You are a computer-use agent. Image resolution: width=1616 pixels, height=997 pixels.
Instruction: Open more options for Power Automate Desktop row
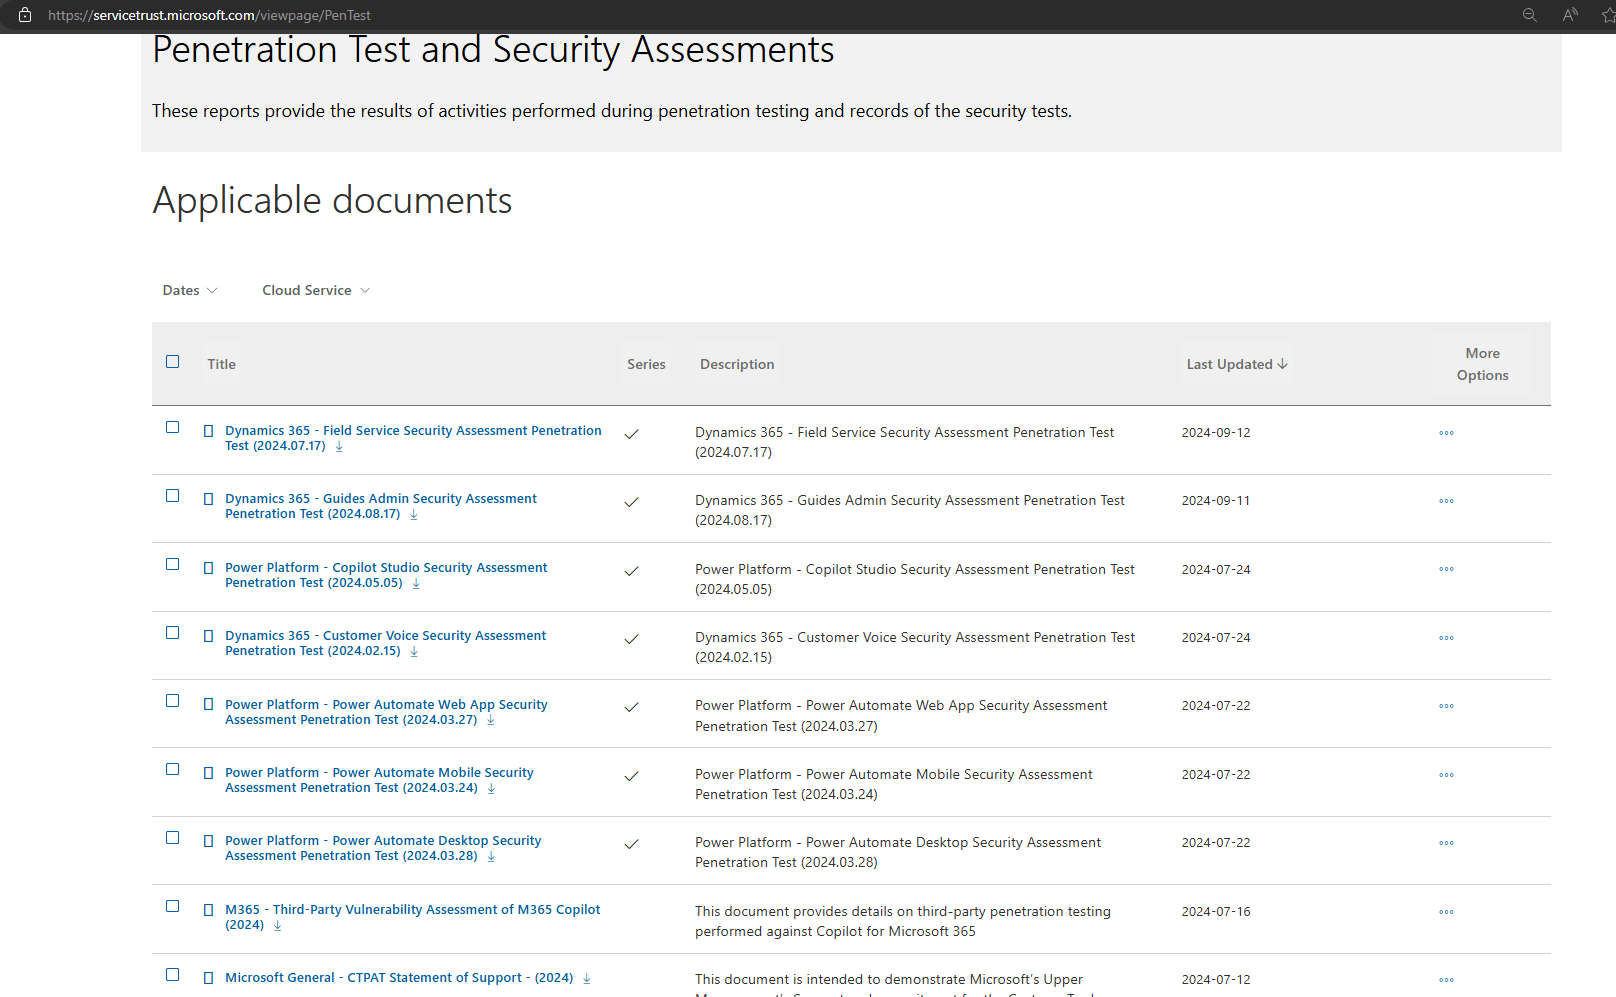tap(1446, 843)
